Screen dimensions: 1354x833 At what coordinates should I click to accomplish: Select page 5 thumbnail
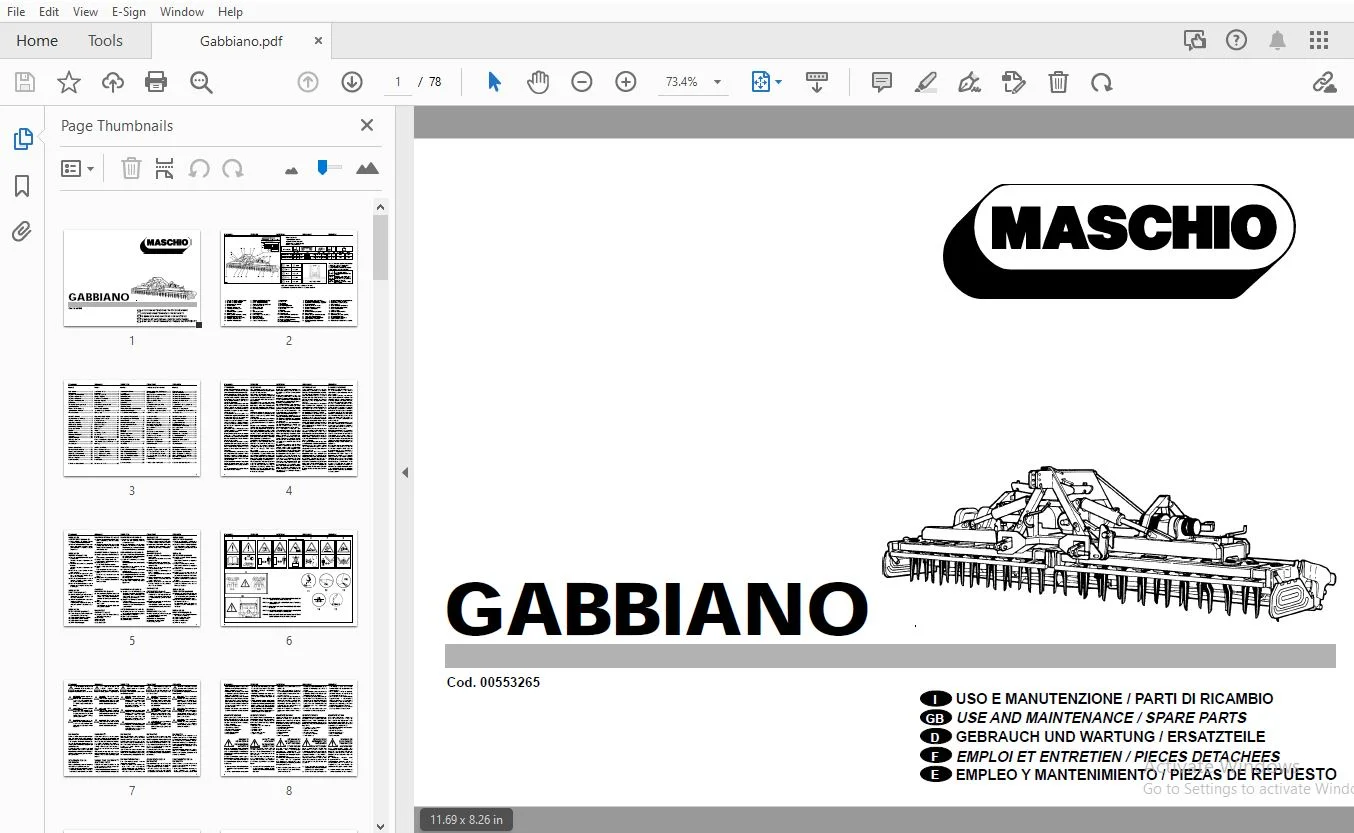pyautogui.click(x=132, y=578)
